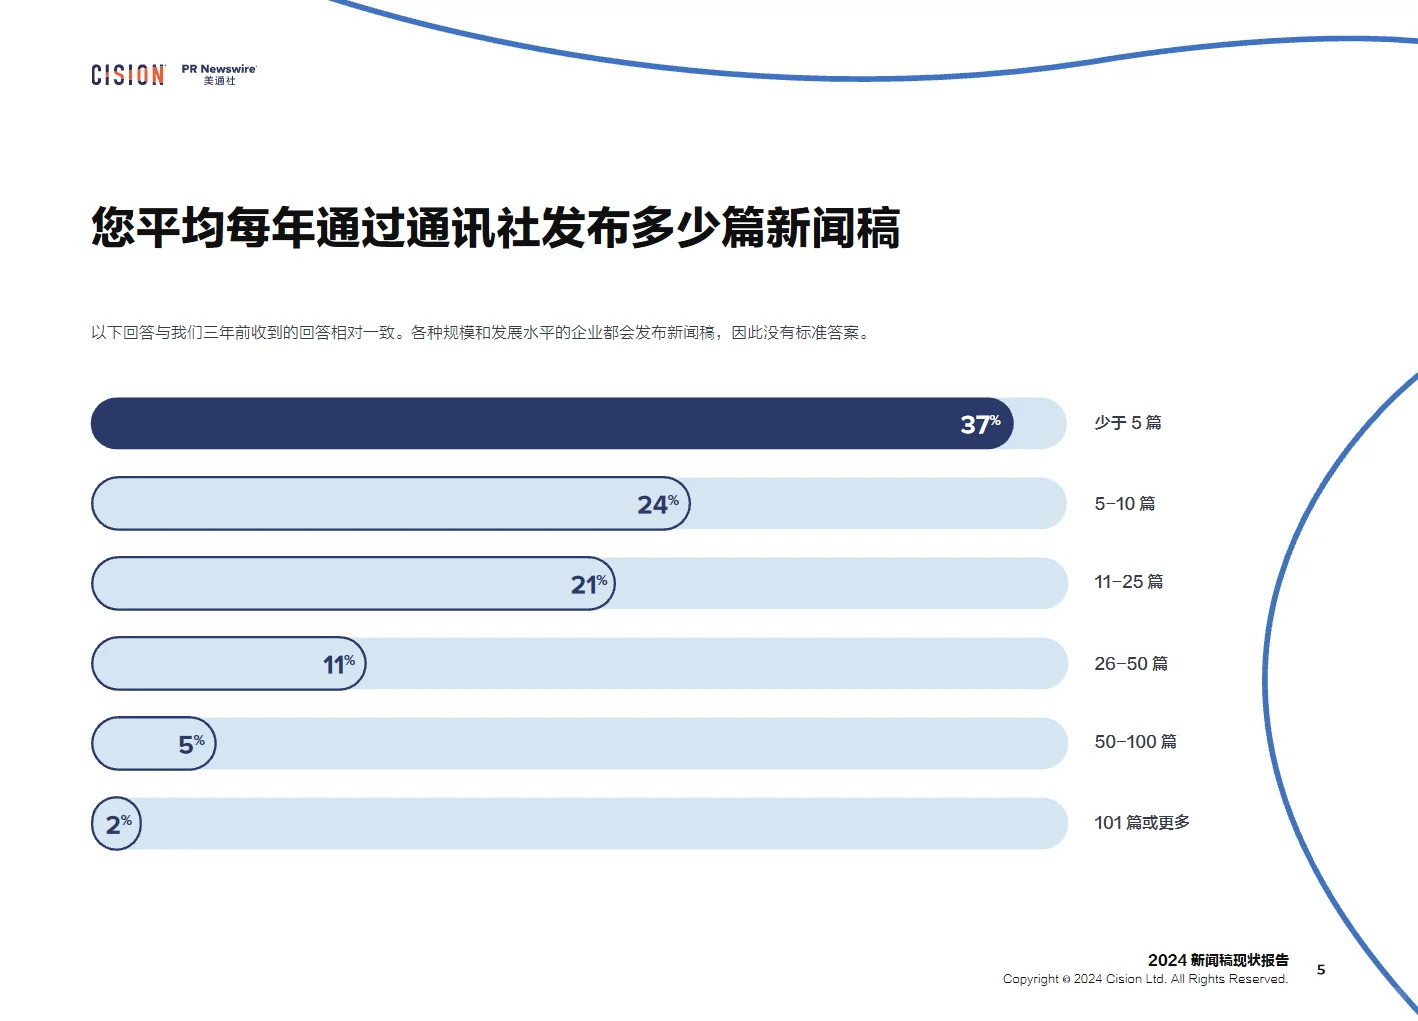Click the heading 您平均每年通过通讯社发布多少篇新闻稿

[x=496, y=228]
